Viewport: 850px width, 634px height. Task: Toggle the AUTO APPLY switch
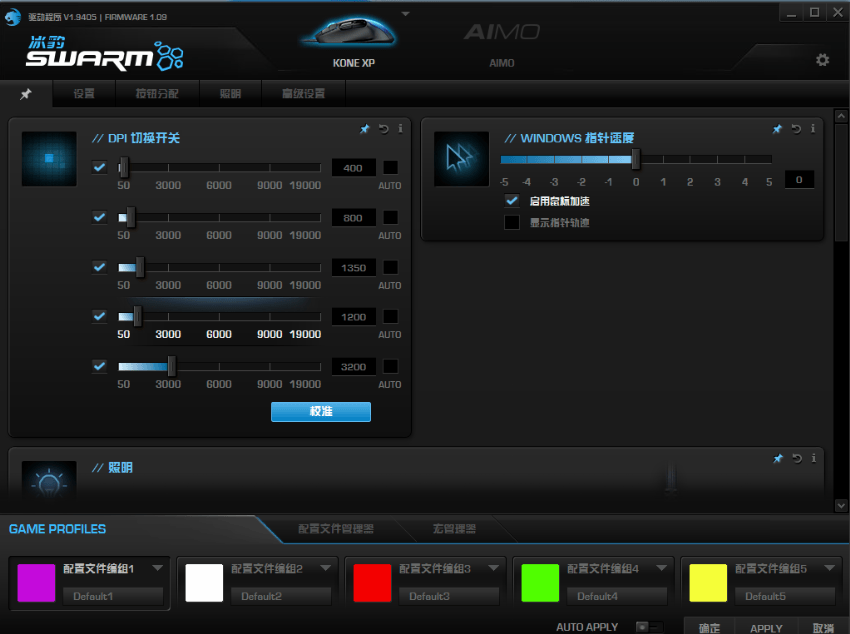coord(649,626)
